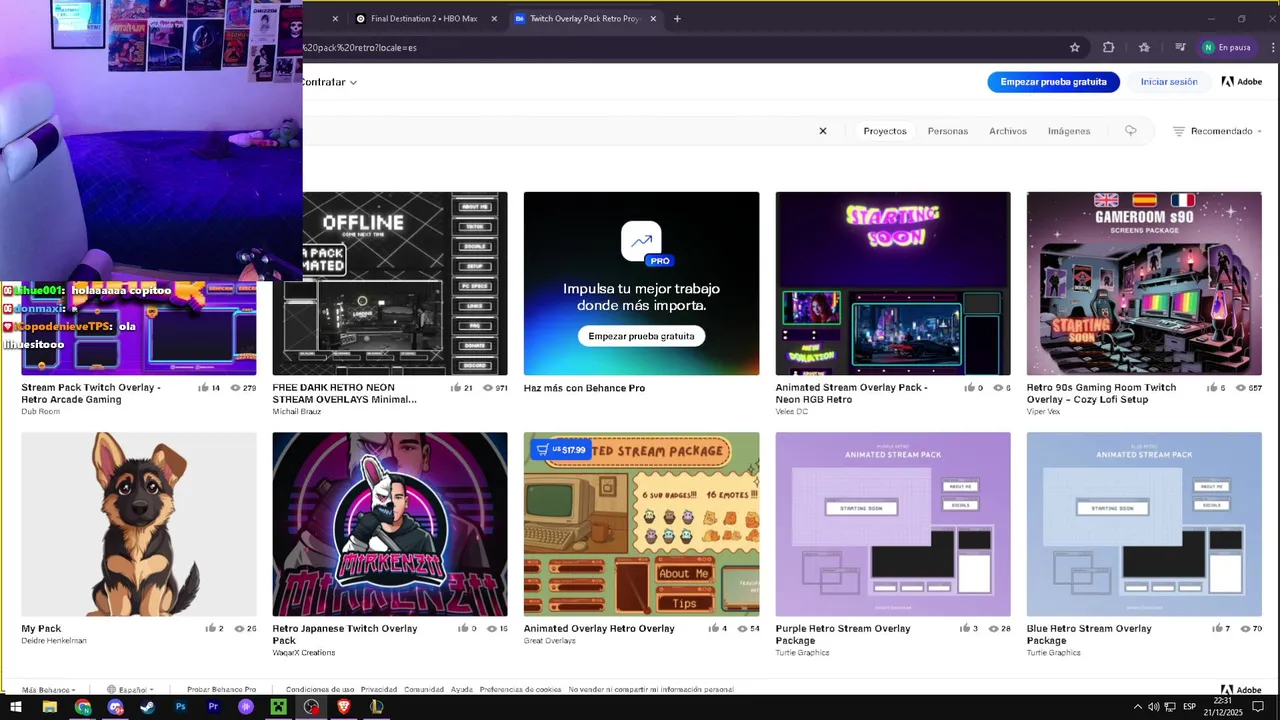Screen dimensions: 1280x720
Task: Open Windows Start menu
Action: [x=16, y=707]
